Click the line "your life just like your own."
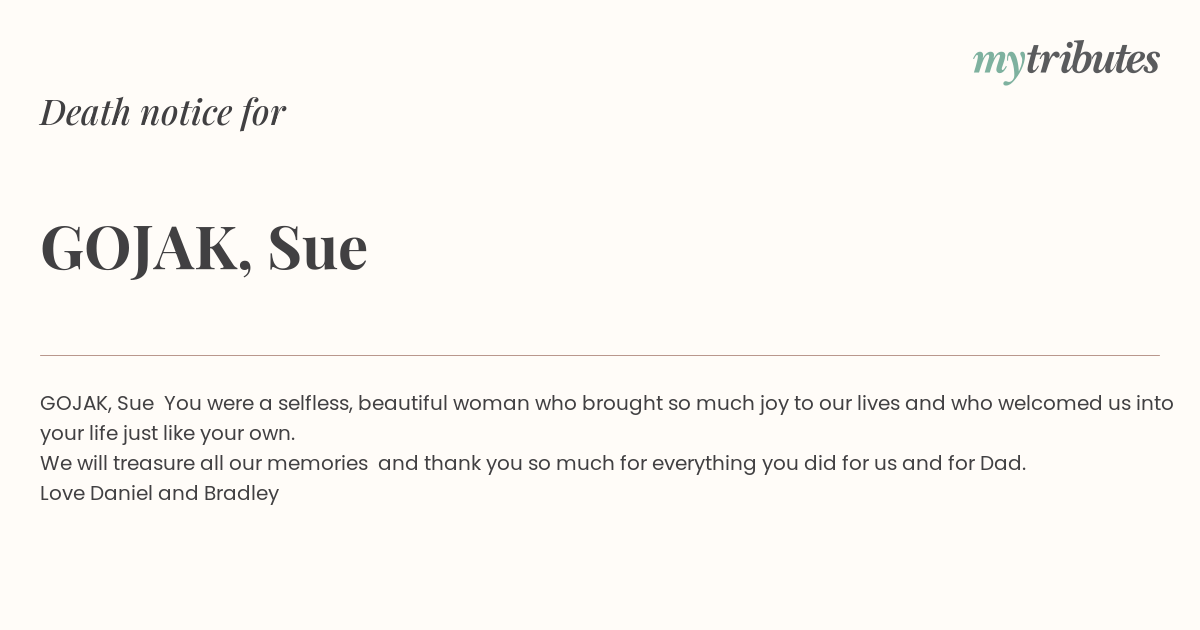The image size is (1200, 630). [168, 434]
